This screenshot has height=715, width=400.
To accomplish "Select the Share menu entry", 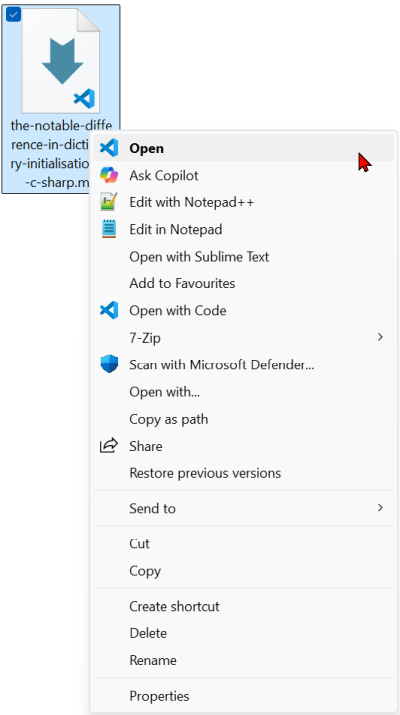I will coord(244,446).
